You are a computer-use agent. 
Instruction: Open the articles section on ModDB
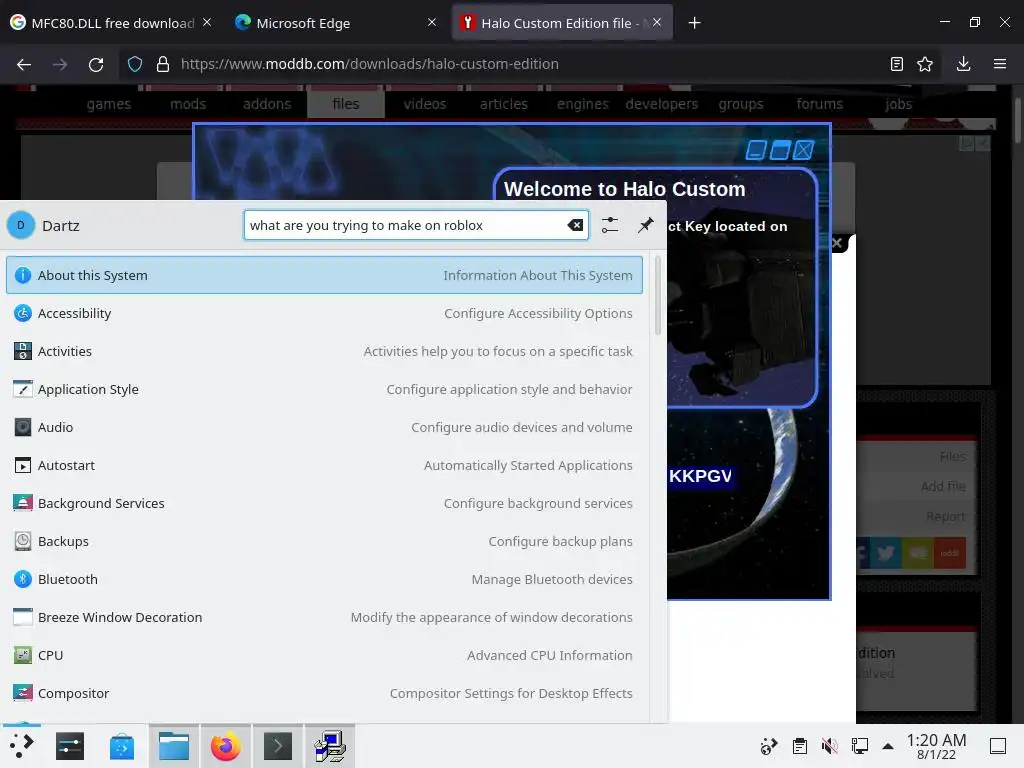pyautogui.click(x=504, y=104)
